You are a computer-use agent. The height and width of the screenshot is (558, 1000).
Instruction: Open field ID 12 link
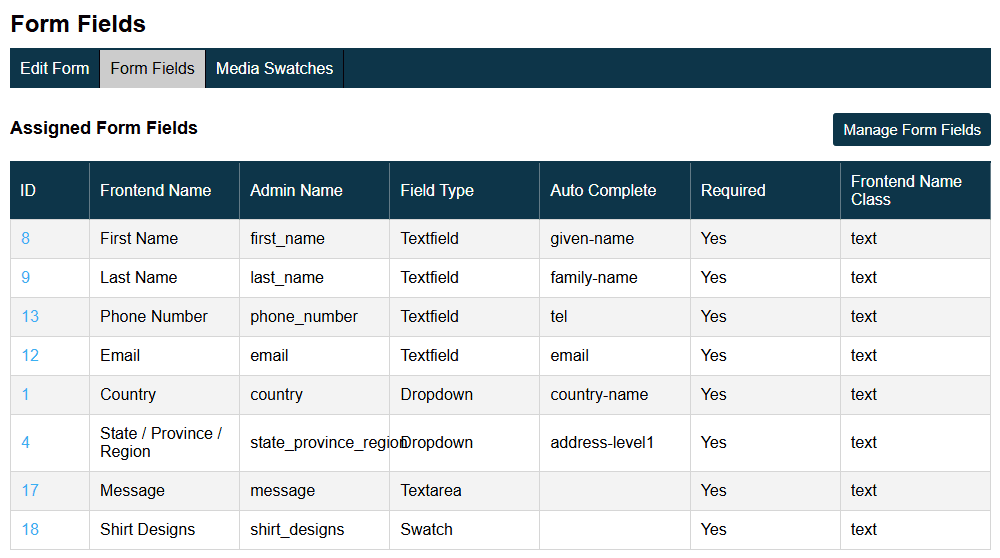point(30,355)
